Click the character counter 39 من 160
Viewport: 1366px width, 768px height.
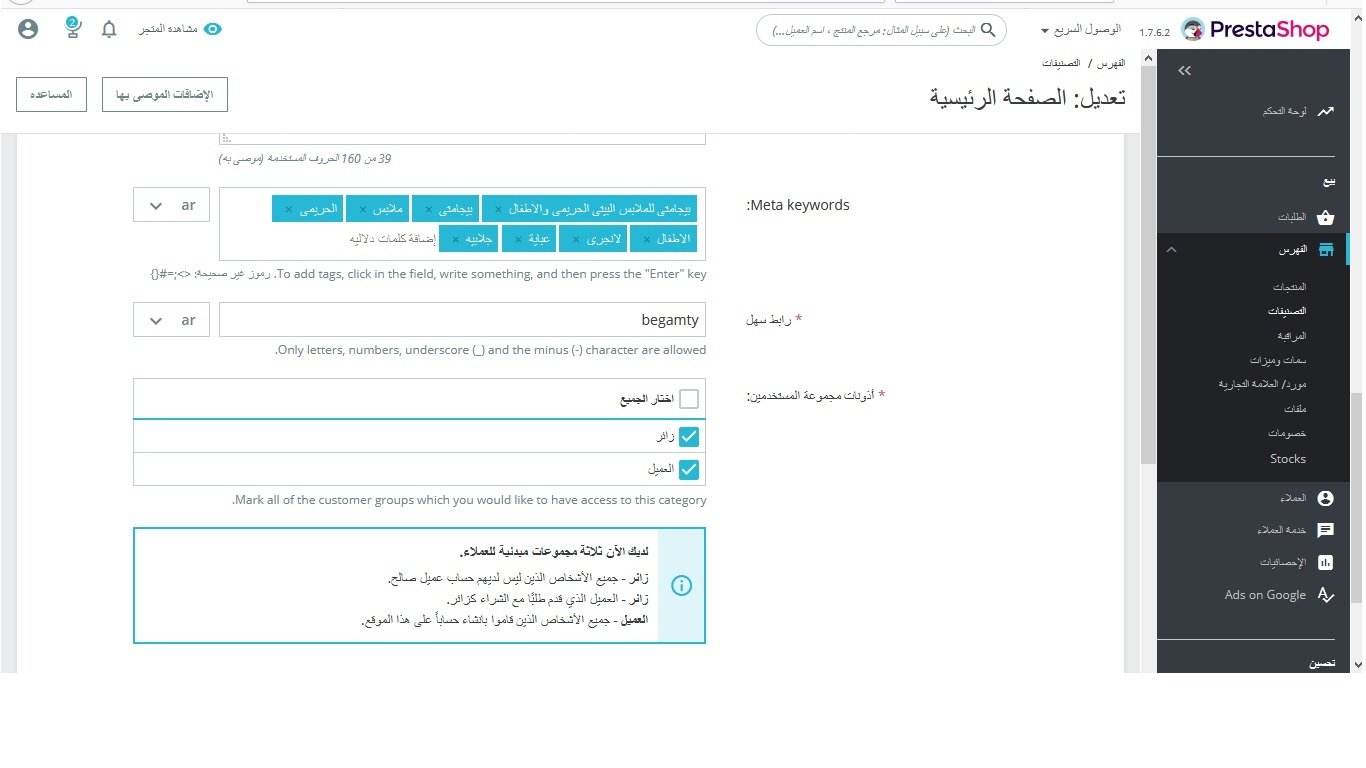click(x=305, y=159)
